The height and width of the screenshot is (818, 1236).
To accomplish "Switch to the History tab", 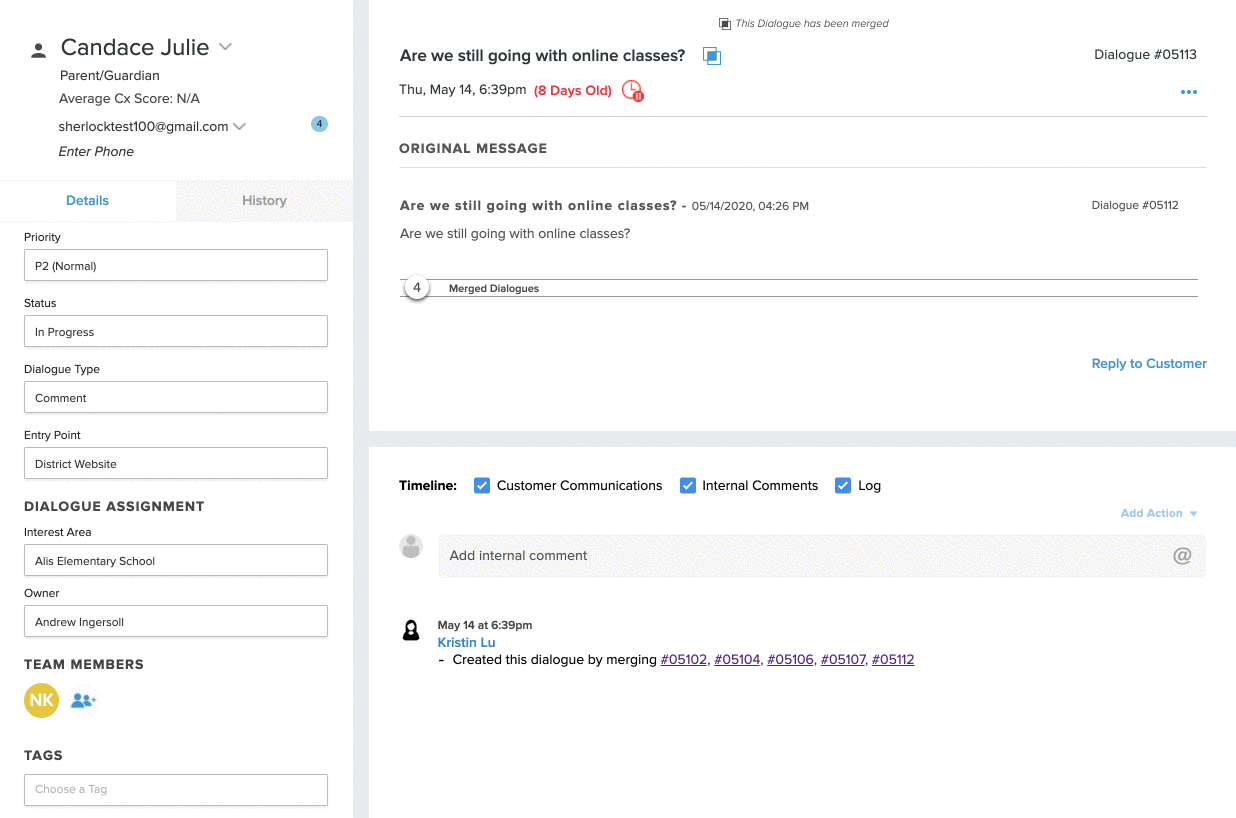I will pyautogui.click(x=264, y=201).
